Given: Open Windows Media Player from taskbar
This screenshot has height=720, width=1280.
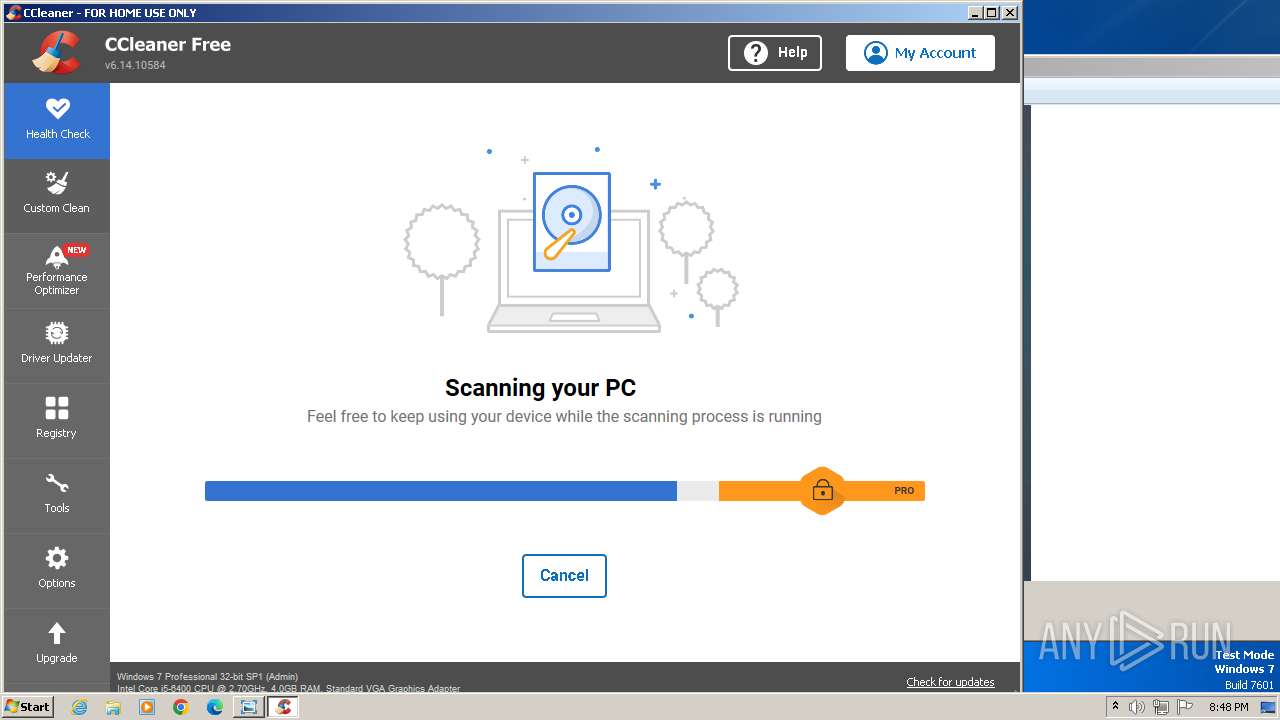Looking at the screenshot, I should (147, 707).
